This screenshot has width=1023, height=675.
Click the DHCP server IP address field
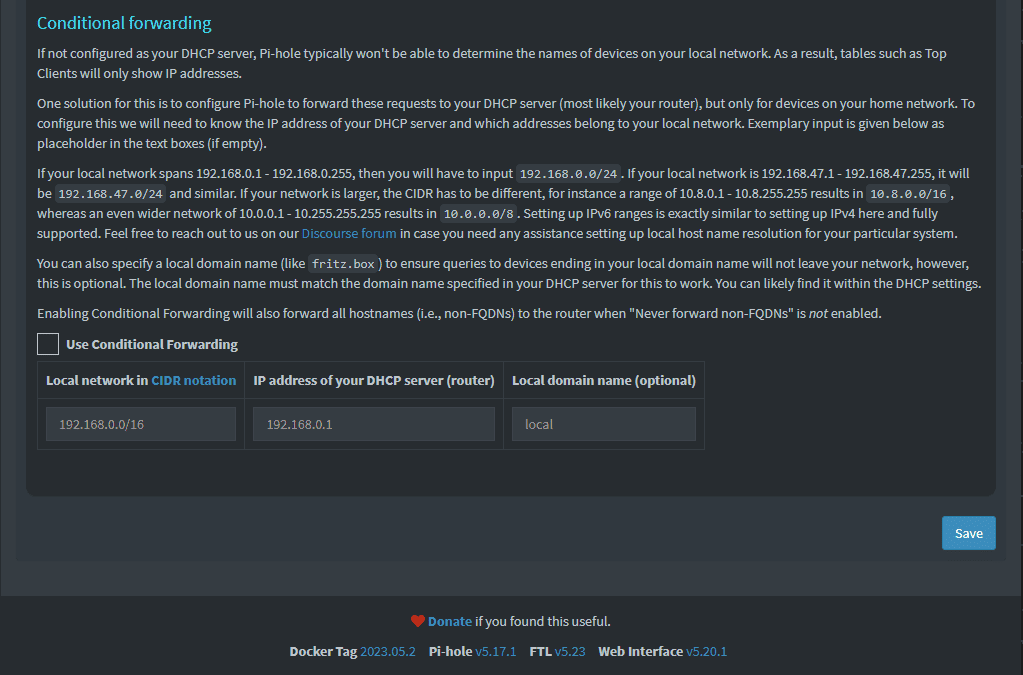click(373, 424)
